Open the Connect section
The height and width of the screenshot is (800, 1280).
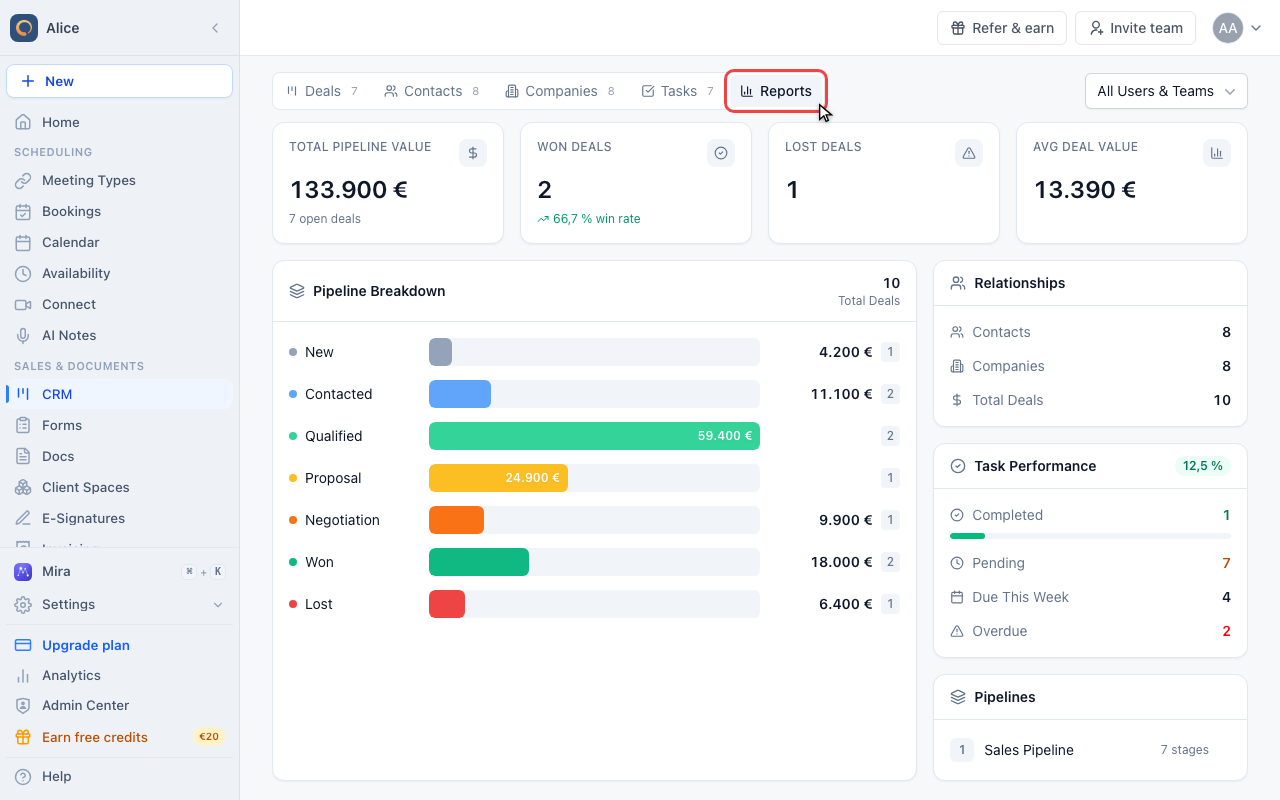120,304
